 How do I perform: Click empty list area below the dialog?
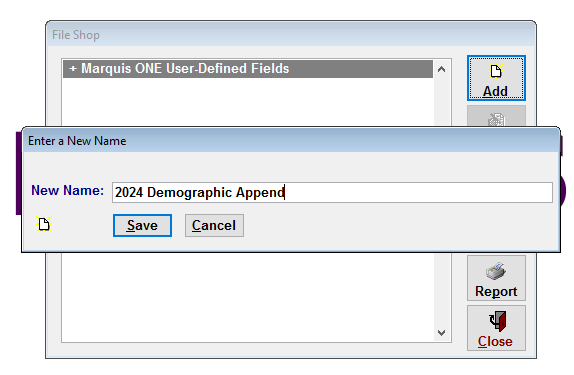[x=248, y=297]
